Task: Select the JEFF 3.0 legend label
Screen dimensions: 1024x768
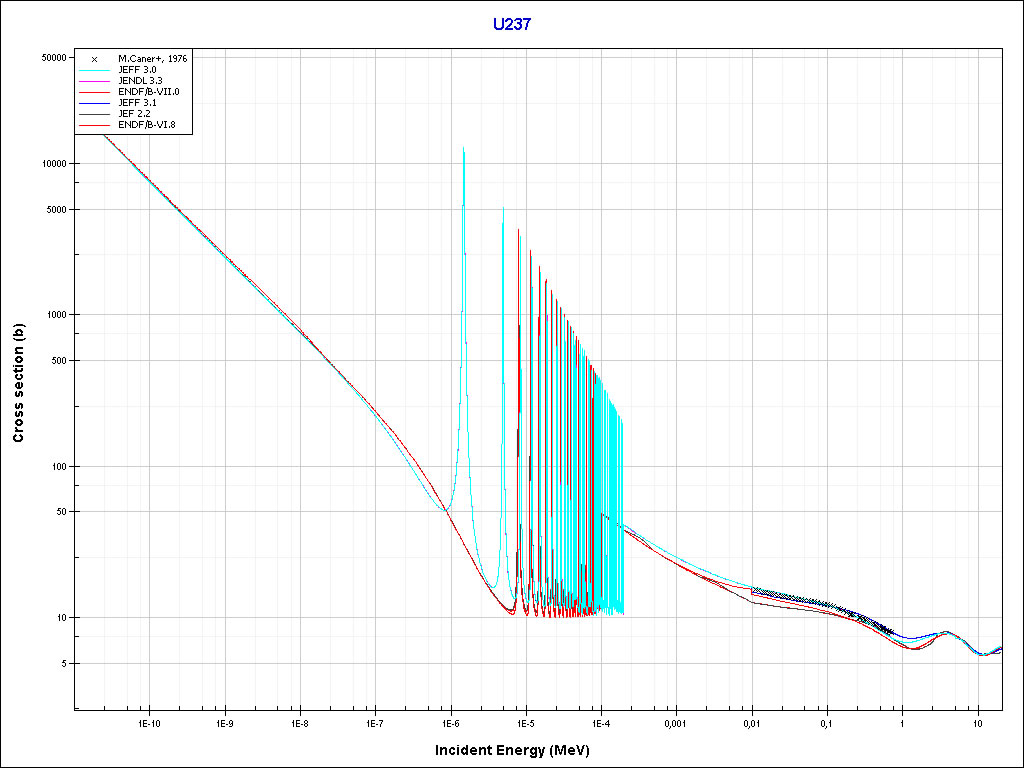Action: pyautogui.click(x=137, y=70)
